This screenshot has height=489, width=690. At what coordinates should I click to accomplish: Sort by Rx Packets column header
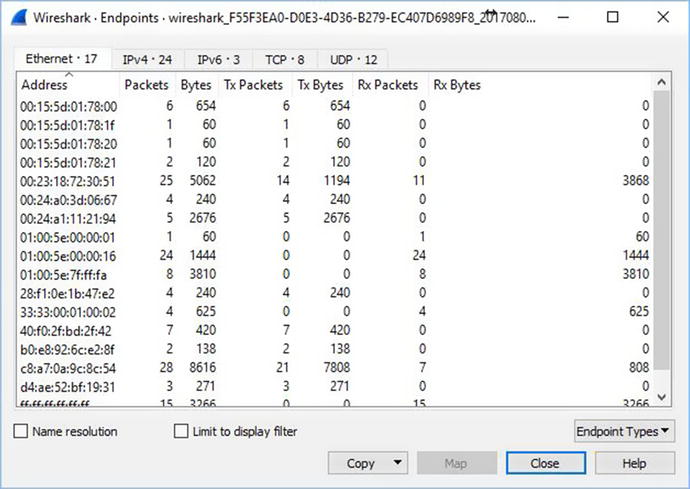tap(388, 85)
